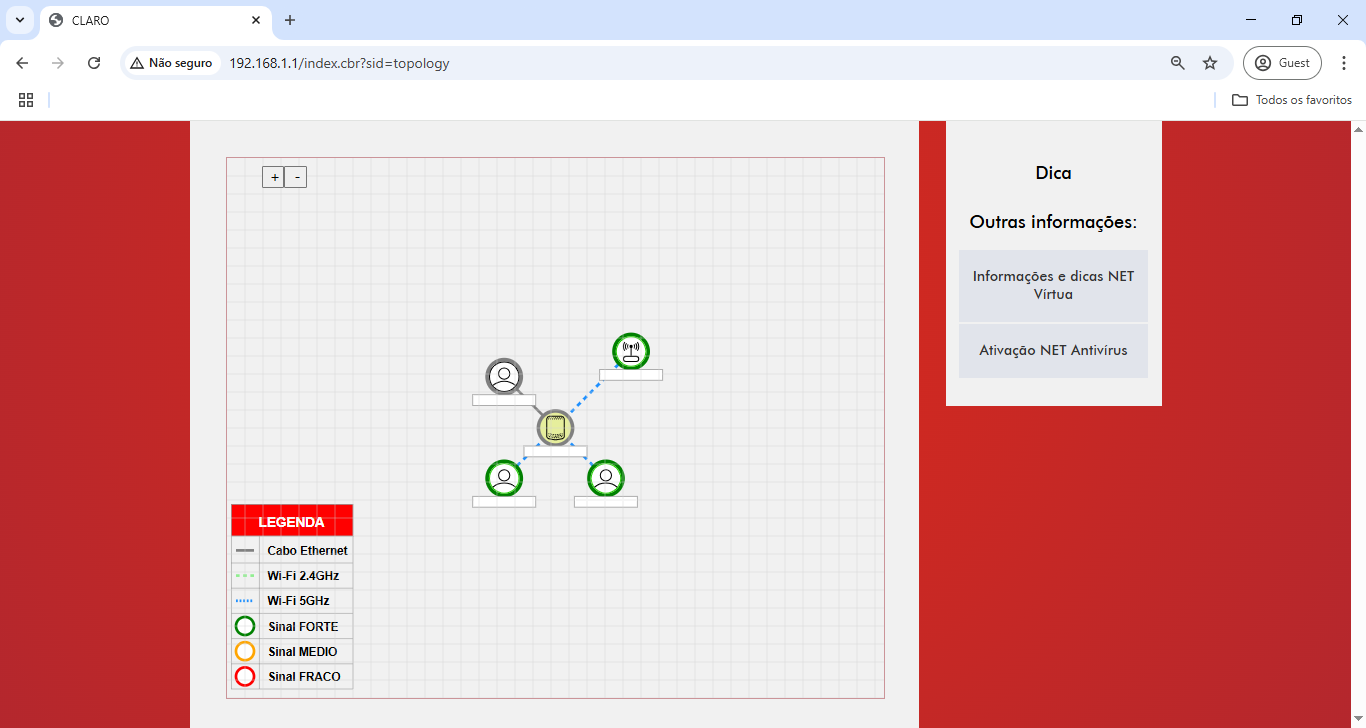Screen dimensions: 1366x728
Task: Open Ativação NET Antivírus link
Action: 1053,351
